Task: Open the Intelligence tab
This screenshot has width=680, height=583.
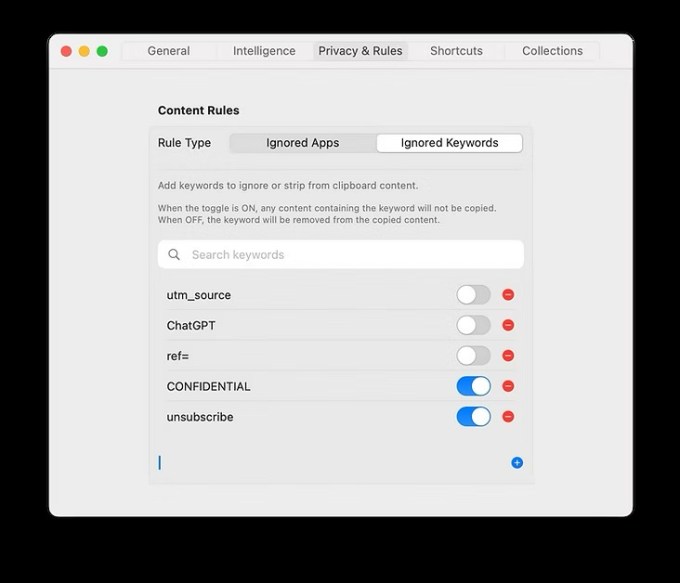Action: (x=264, y=51)
